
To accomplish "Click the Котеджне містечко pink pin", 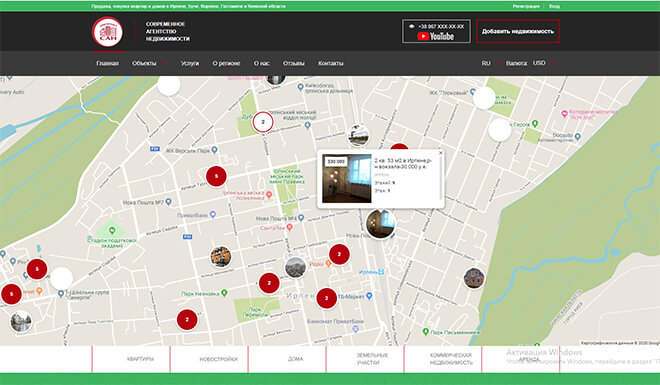I will [564, 114].
